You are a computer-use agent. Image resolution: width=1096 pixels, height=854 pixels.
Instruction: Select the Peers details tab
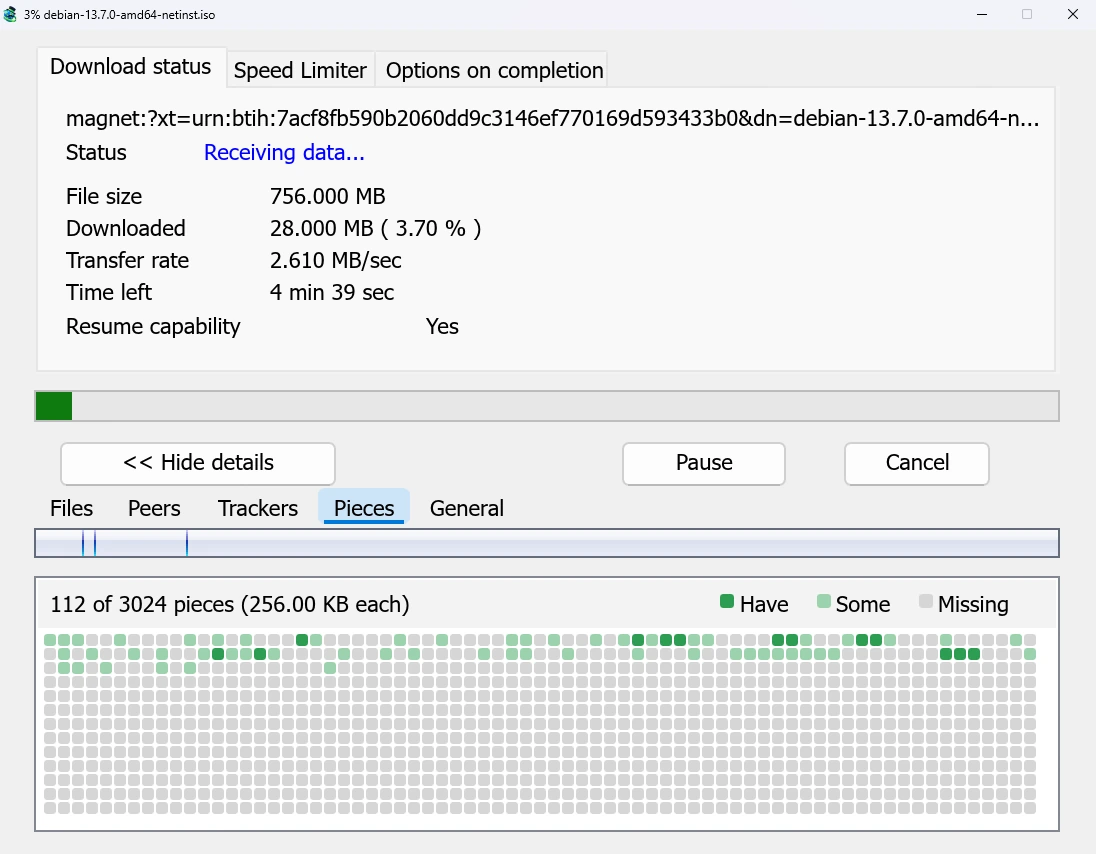pyautogui.click(x=154, y=508)
